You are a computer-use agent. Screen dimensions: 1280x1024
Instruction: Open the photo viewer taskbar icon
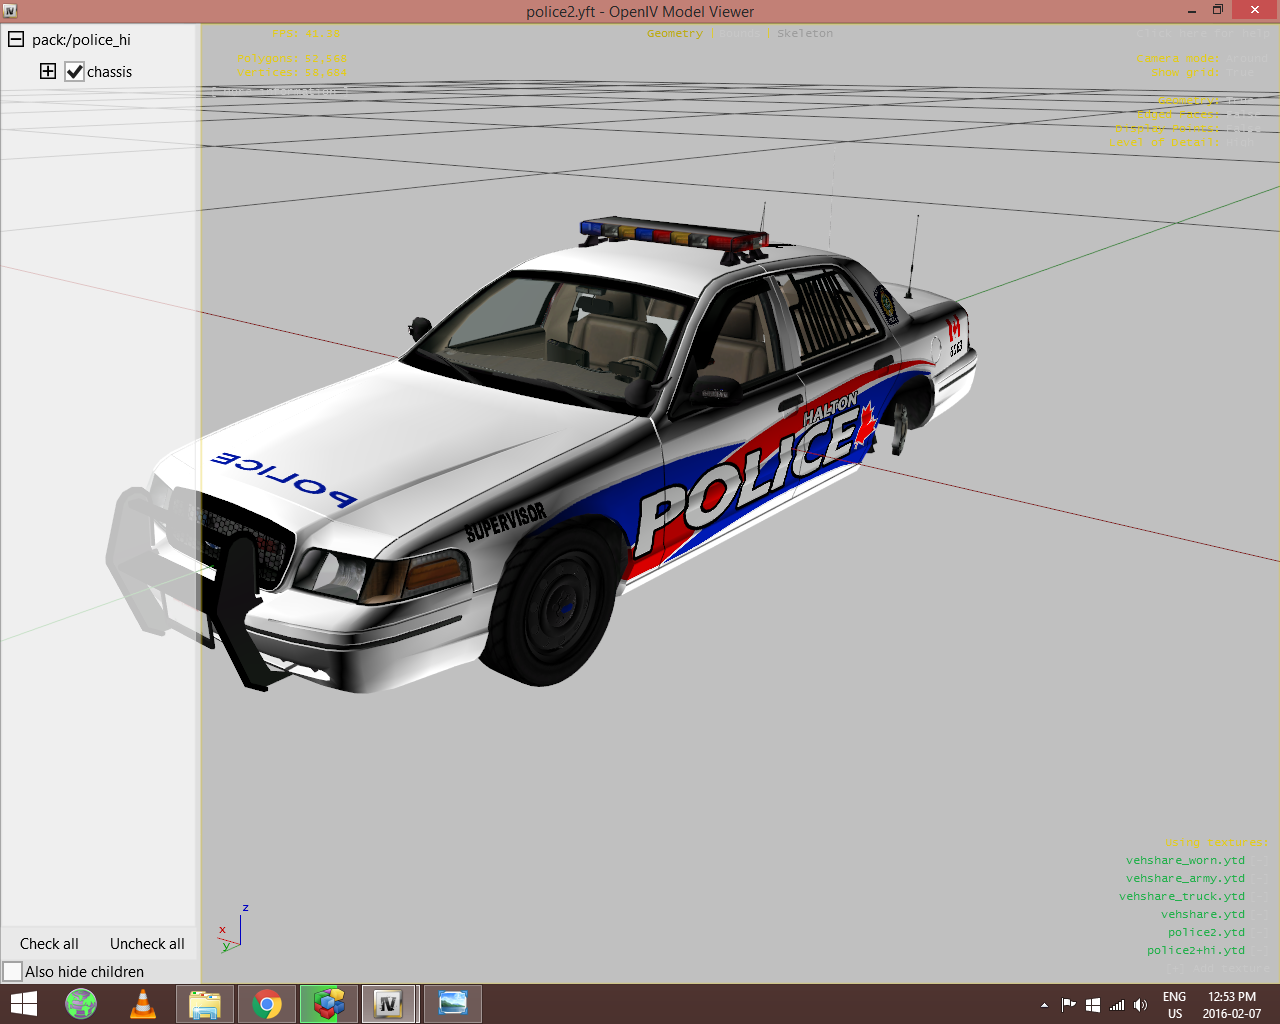pyautogui.click(x=452, y=1003)
